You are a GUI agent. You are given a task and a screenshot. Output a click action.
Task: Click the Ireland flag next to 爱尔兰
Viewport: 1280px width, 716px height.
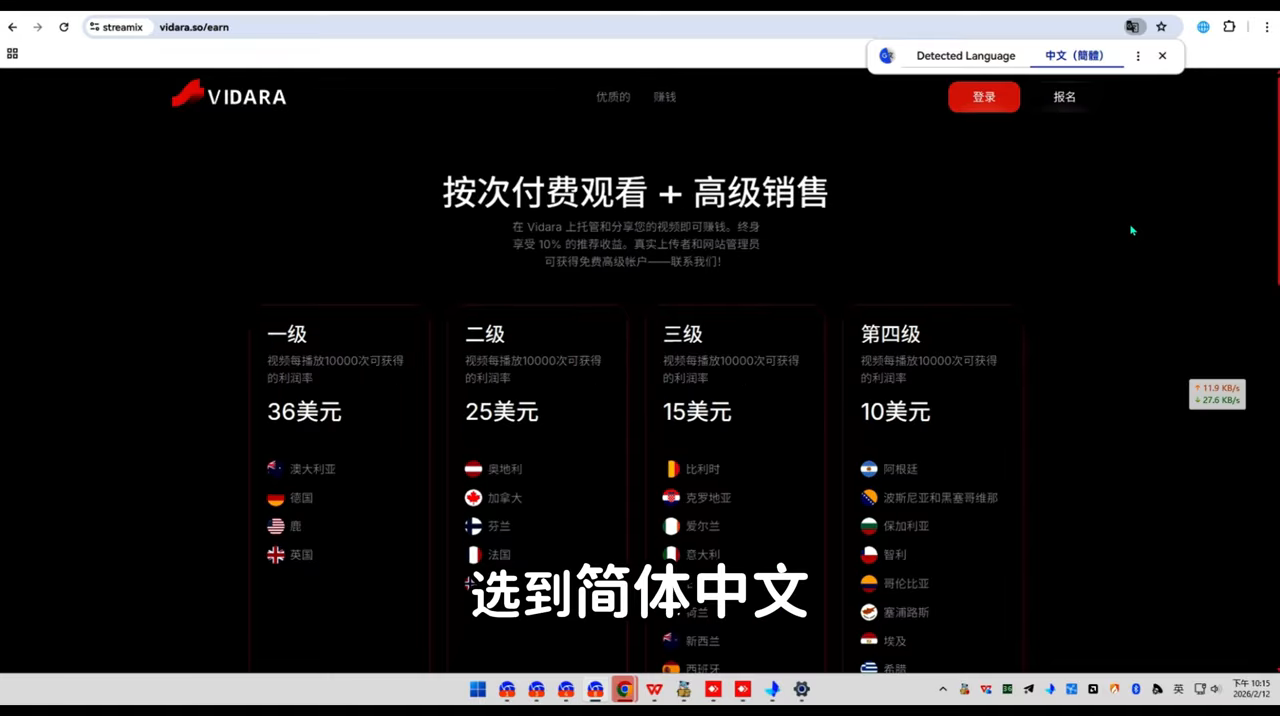[672, 526]
